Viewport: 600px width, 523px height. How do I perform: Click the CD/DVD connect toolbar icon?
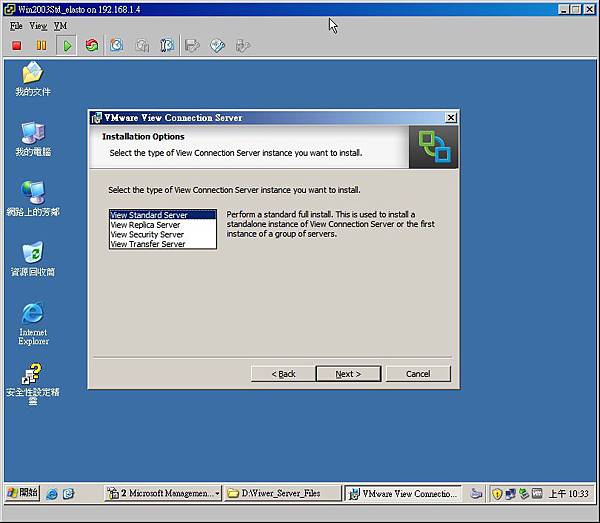click(x=217, y=46)
